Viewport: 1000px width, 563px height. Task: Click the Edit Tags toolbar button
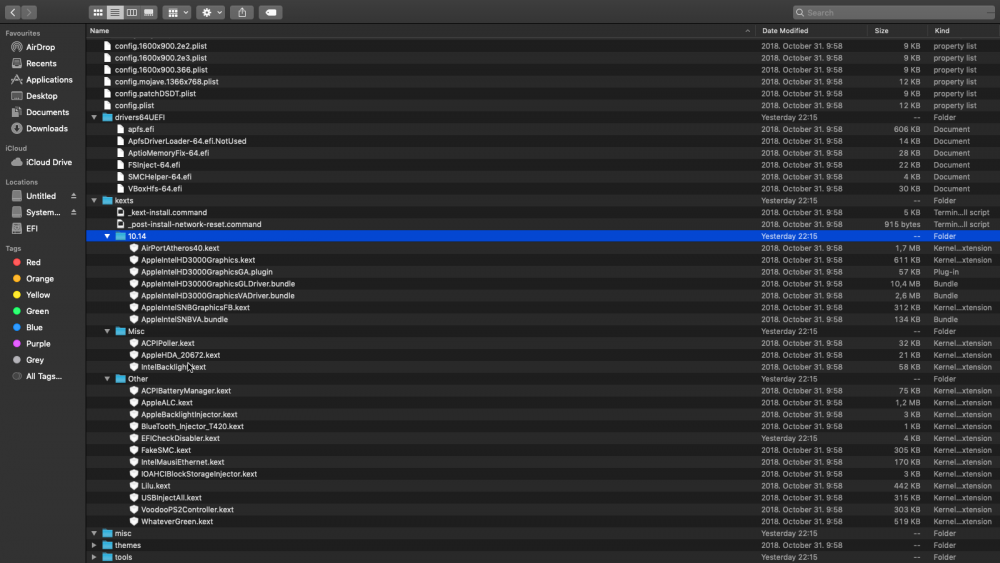pyautogui.click(x=270, y=12)
